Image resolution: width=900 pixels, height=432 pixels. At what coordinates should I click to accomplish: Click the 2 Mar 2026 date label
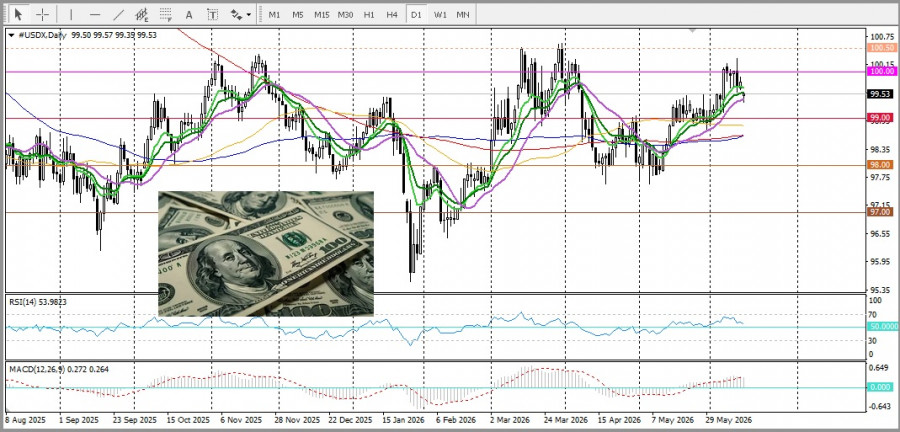(x=510, y=419)
